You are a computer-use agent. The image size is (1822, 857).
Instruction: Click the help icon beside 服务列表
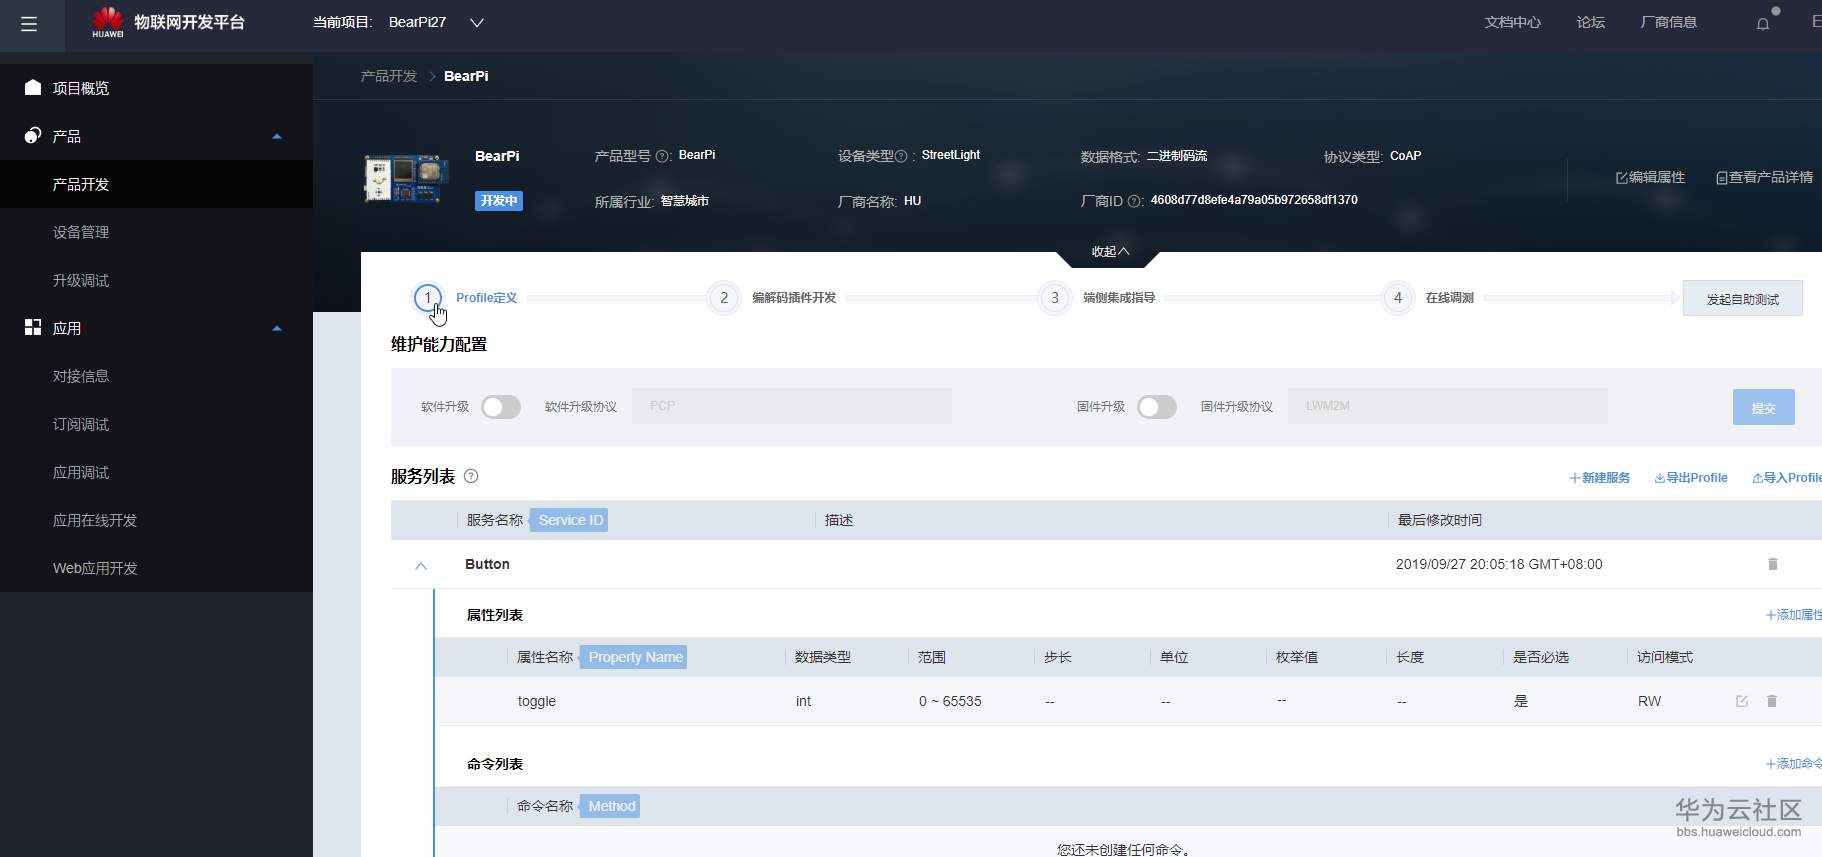pos(471,476)
